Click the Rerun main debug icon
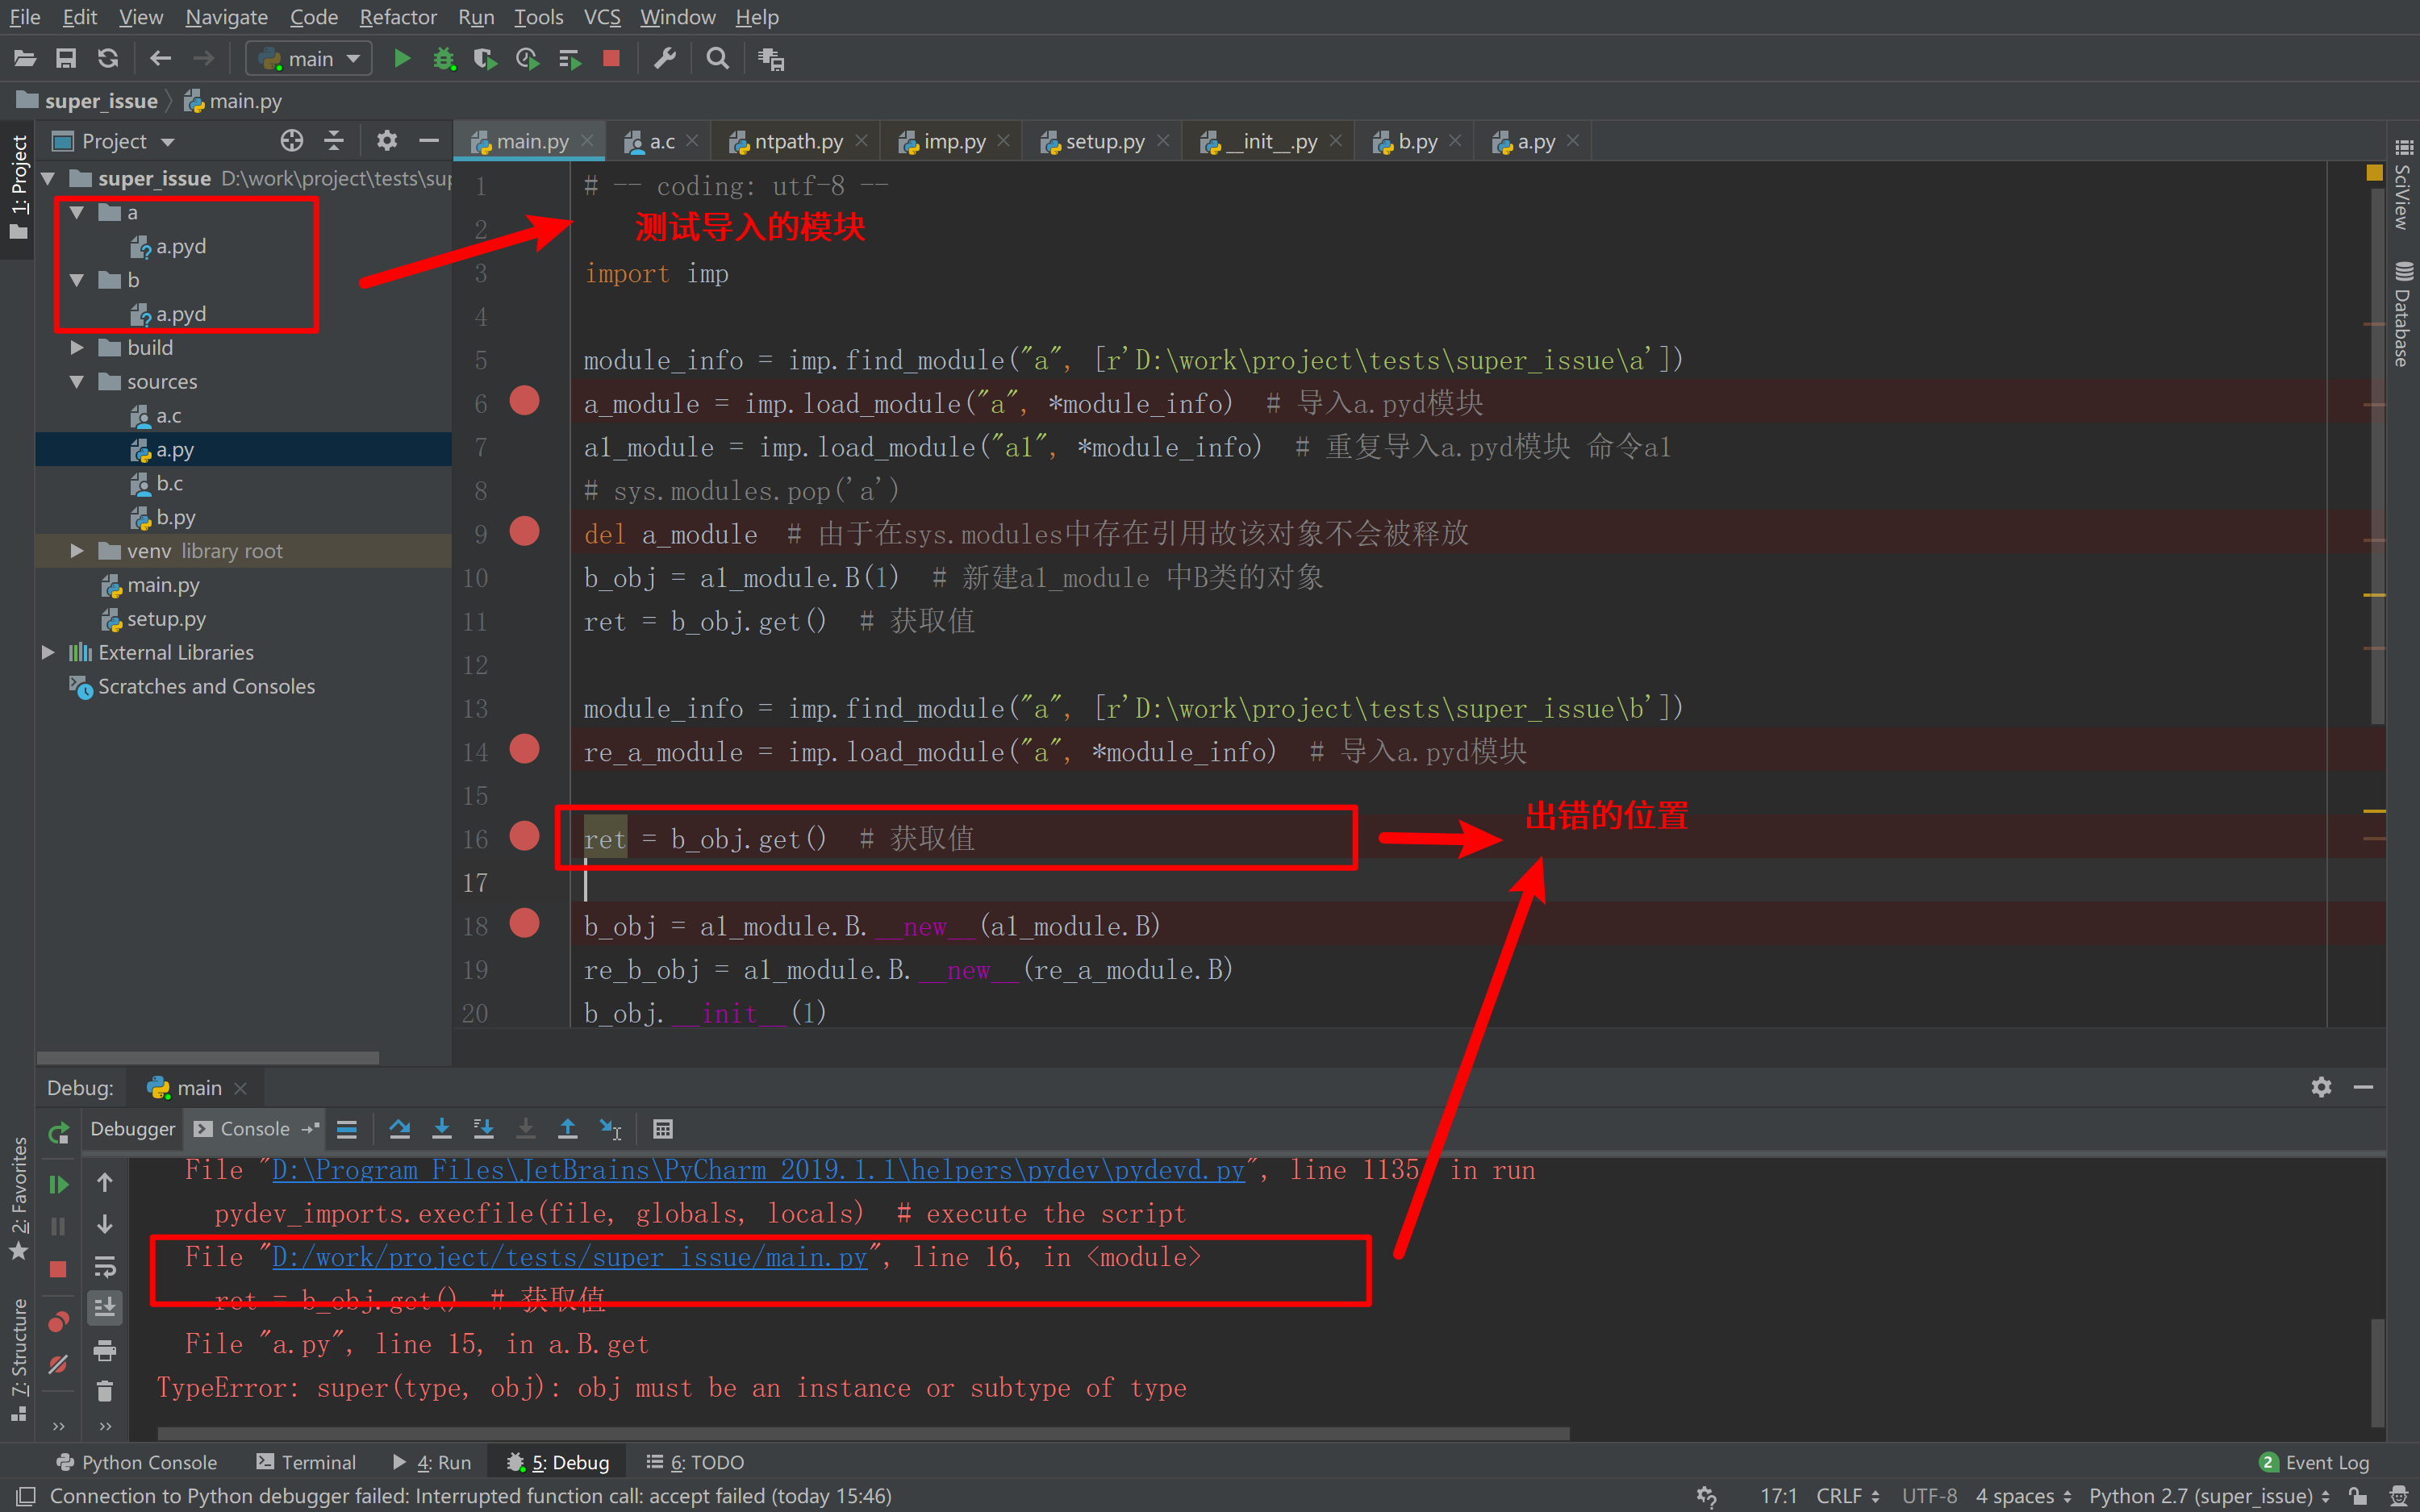Image resolution: width=2420 pixels, height=1512 pixels. coord(59,1133)
